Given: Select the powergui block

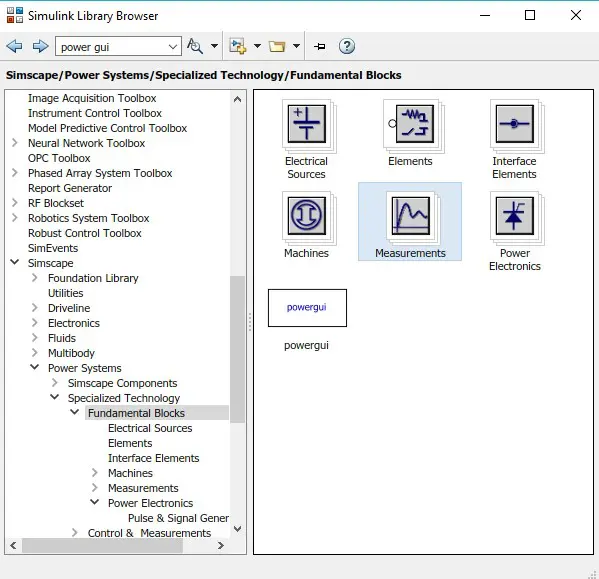Looking at the screenshot, I should (308, 308).
